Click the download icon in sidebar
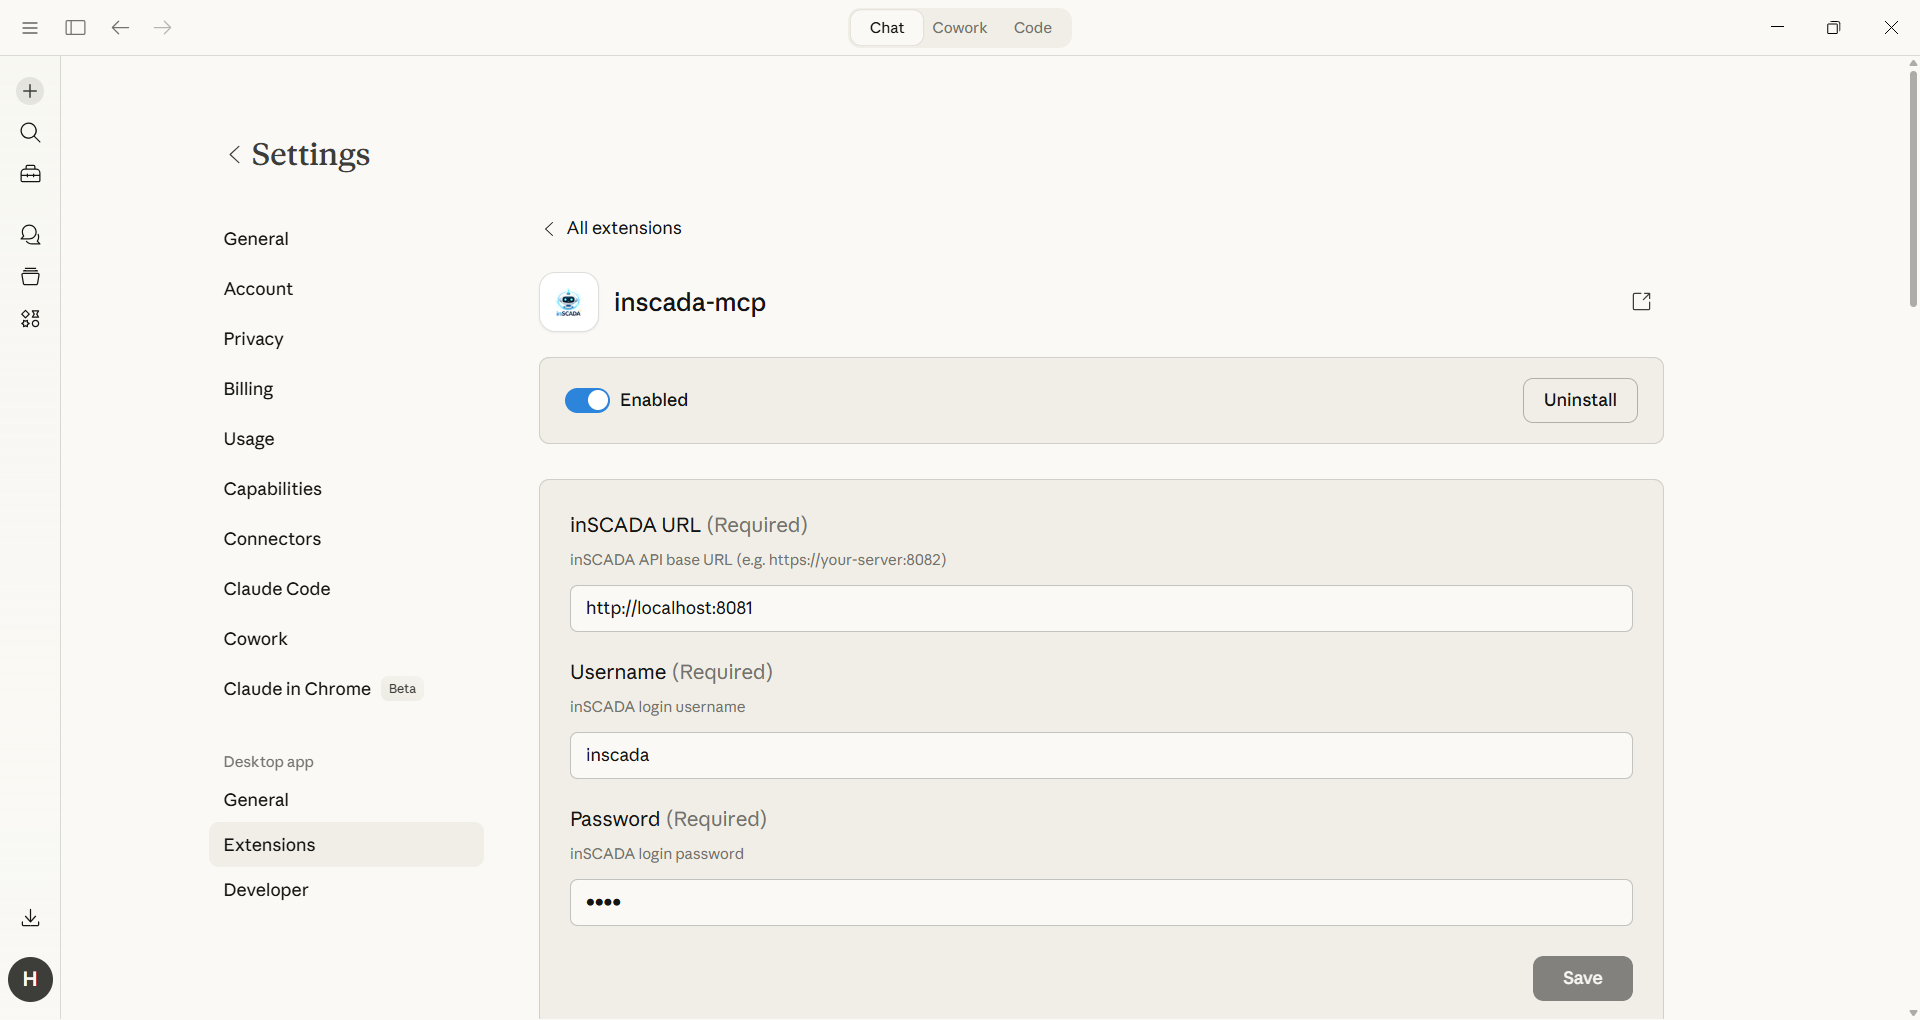Screen dimensions: 1920x1020 click(30, 918)
